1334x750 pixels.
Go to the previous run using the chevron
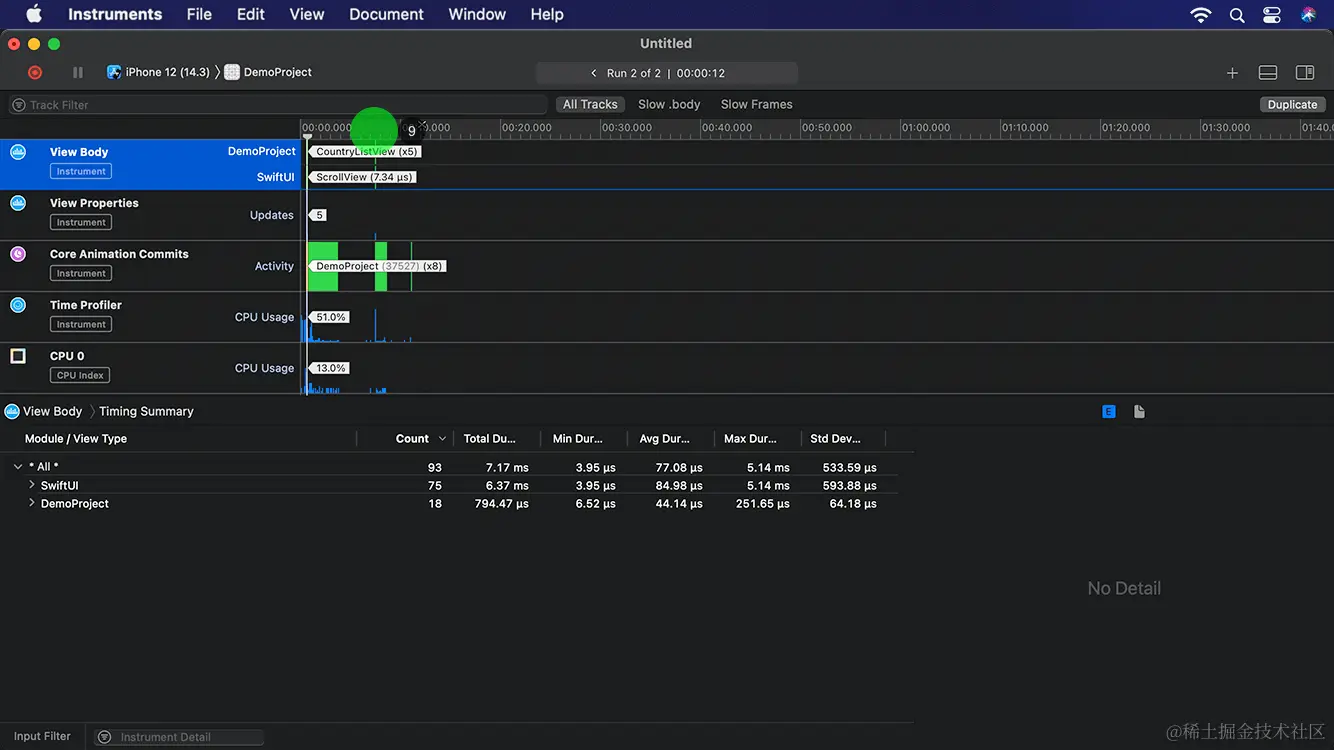click(x=594, y=73)
